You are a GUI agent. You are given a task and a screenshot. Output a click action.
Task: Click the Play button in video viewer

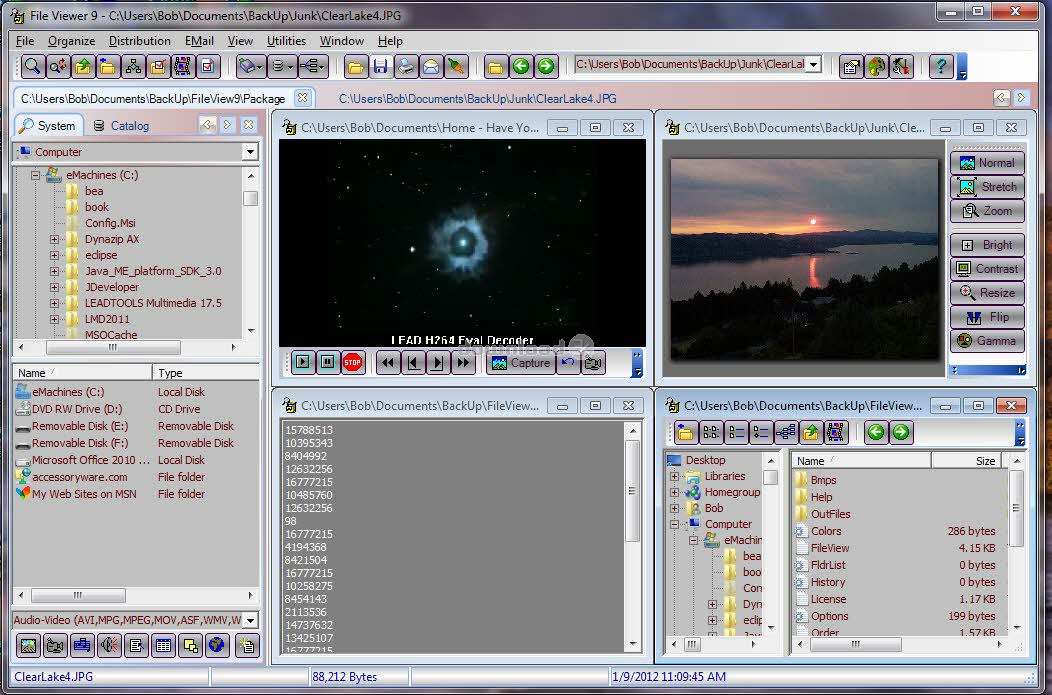[303, 363]
